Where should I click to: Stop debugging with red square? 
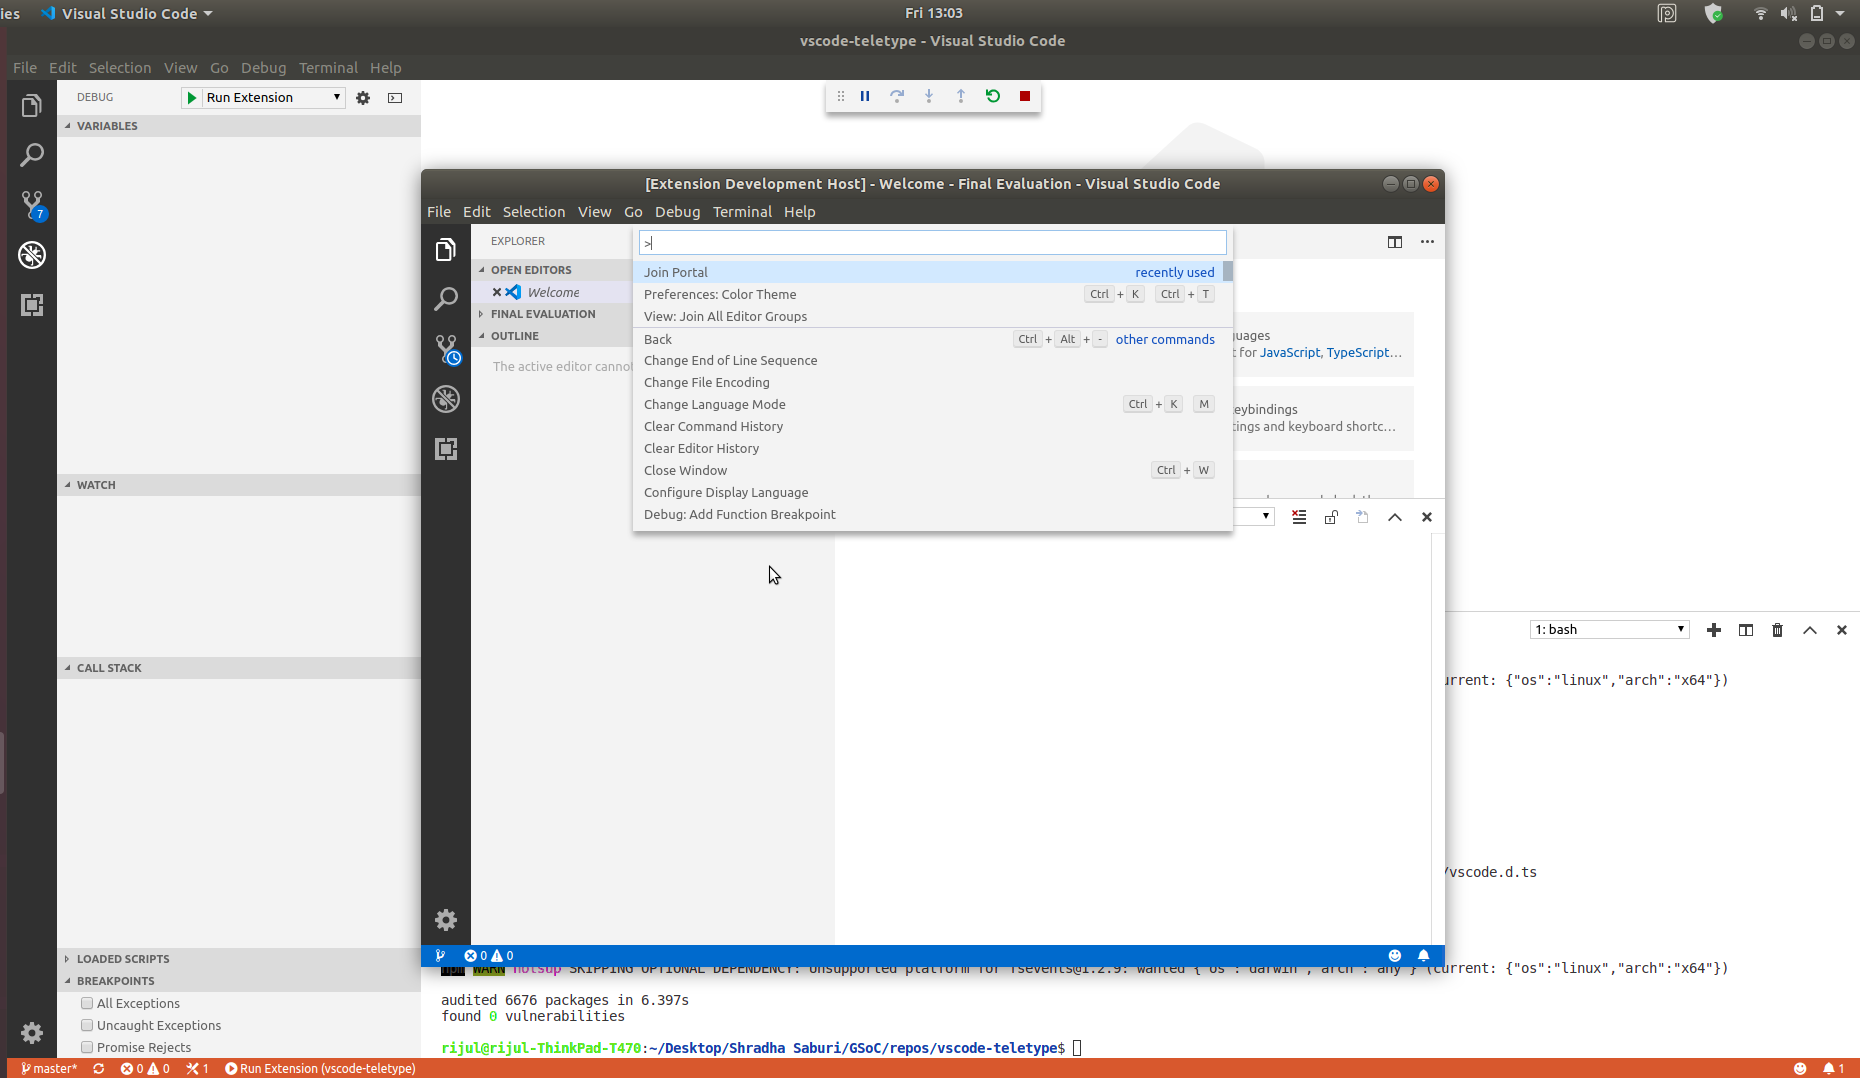tap(1025, 96)
